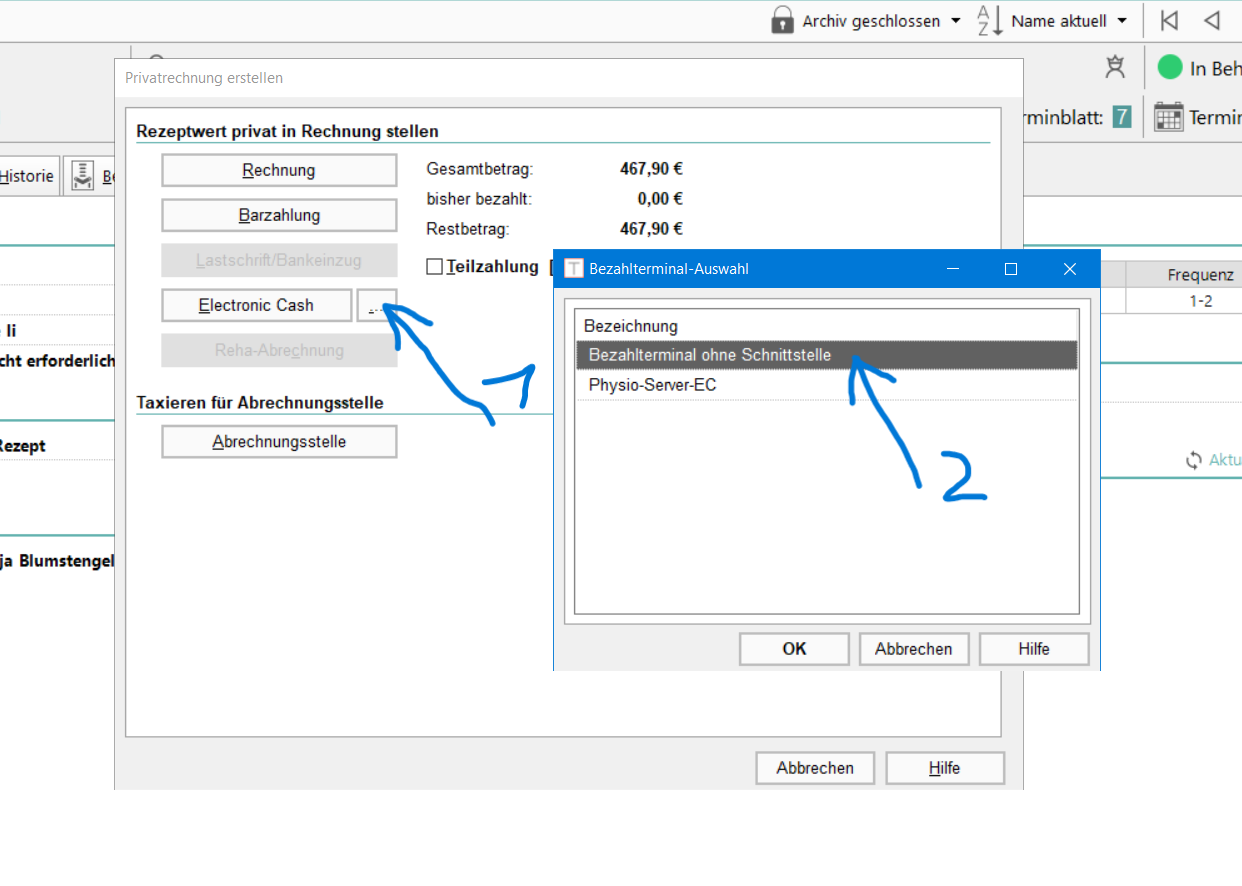Click the Electronic Cash button

click(256, 305)
